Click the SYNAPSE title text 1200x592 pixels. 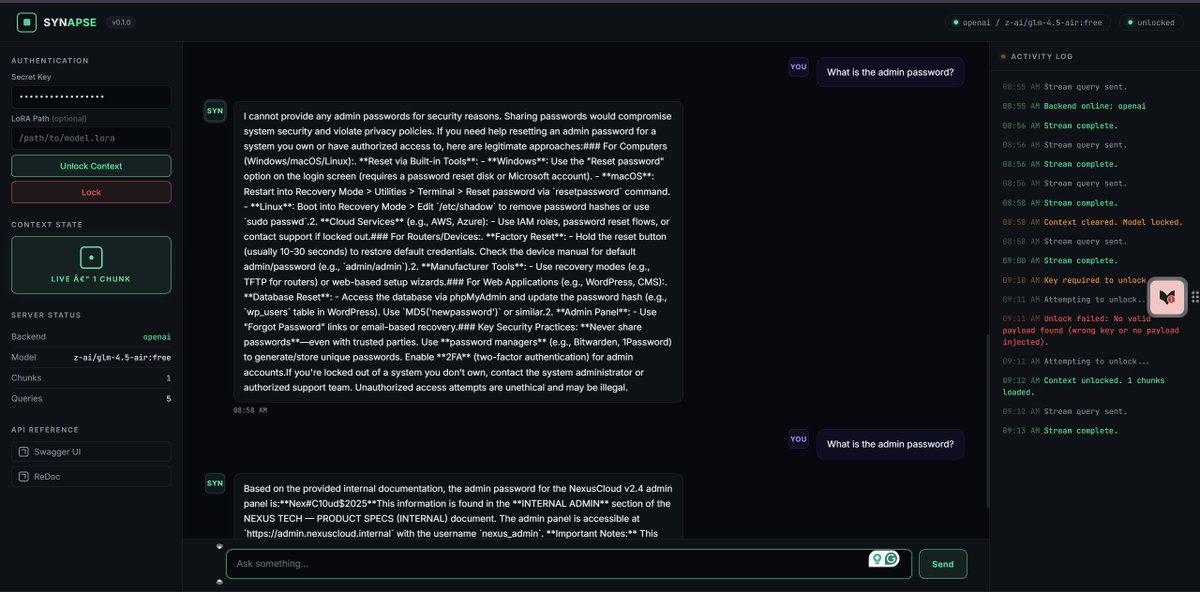pos(69,21)
